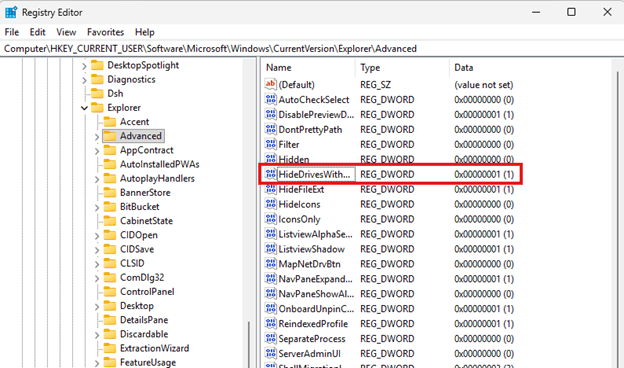Select the OnboardUnpinC... value name
The image size is (624, 368).
(x=316, y=309)
